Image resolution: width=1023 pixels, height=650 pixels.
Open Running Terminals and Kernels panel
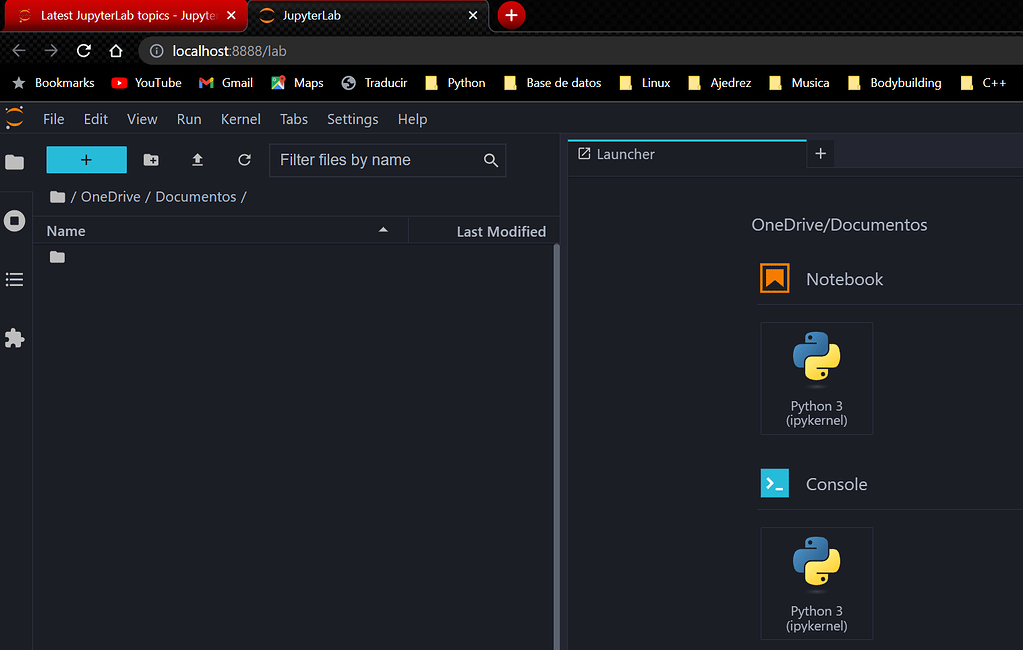tap(15, 221)
